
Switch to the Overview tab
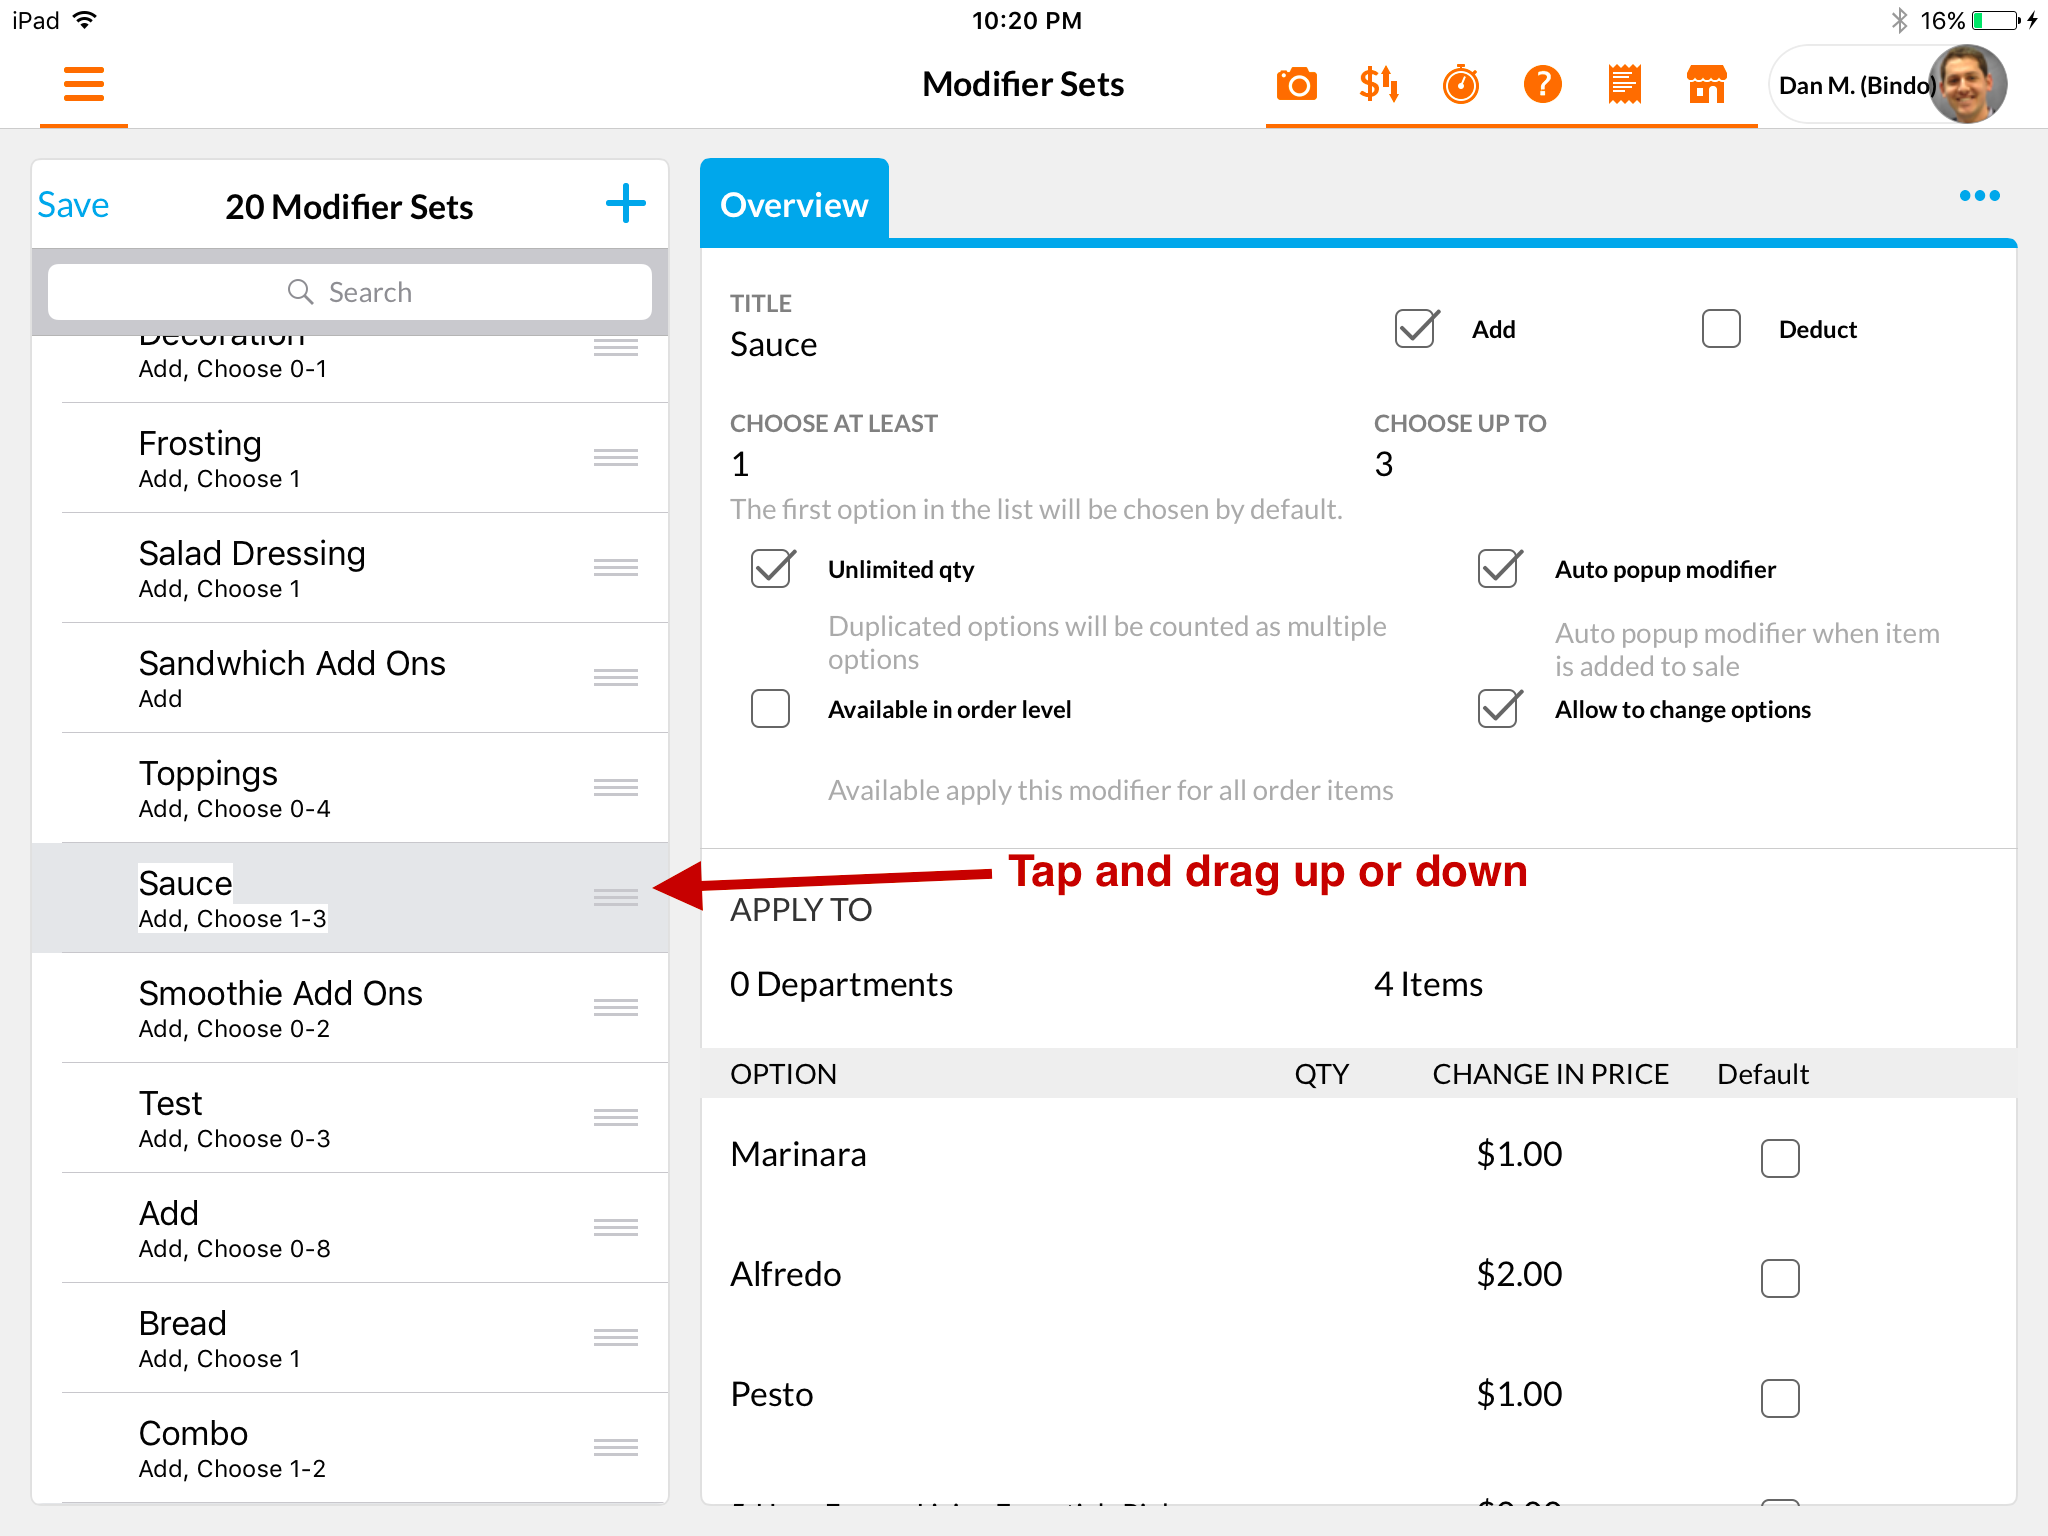coord(794,204)
